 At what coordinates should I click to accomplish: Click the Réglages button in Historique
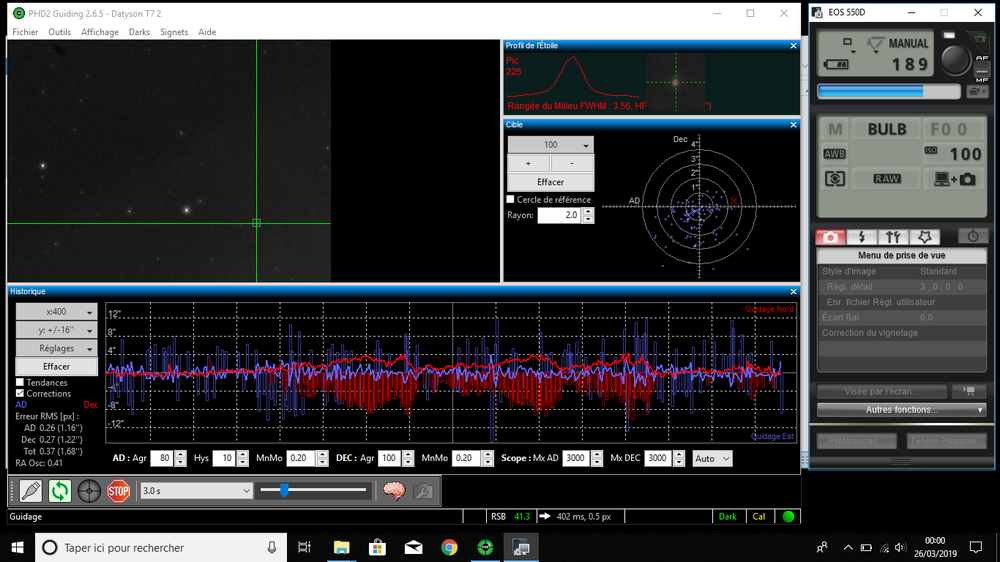[56, 348]
